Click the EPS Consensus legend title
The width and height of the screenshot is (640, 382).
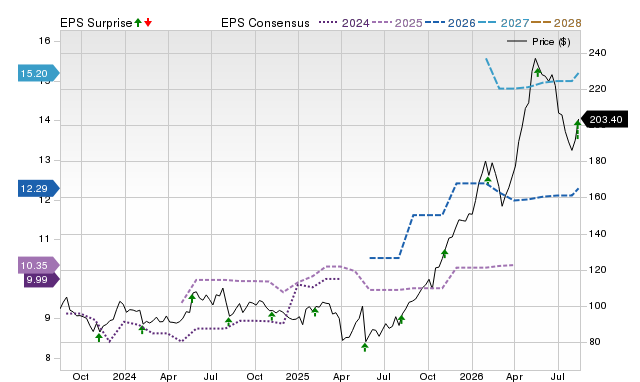tap(265, 23)
